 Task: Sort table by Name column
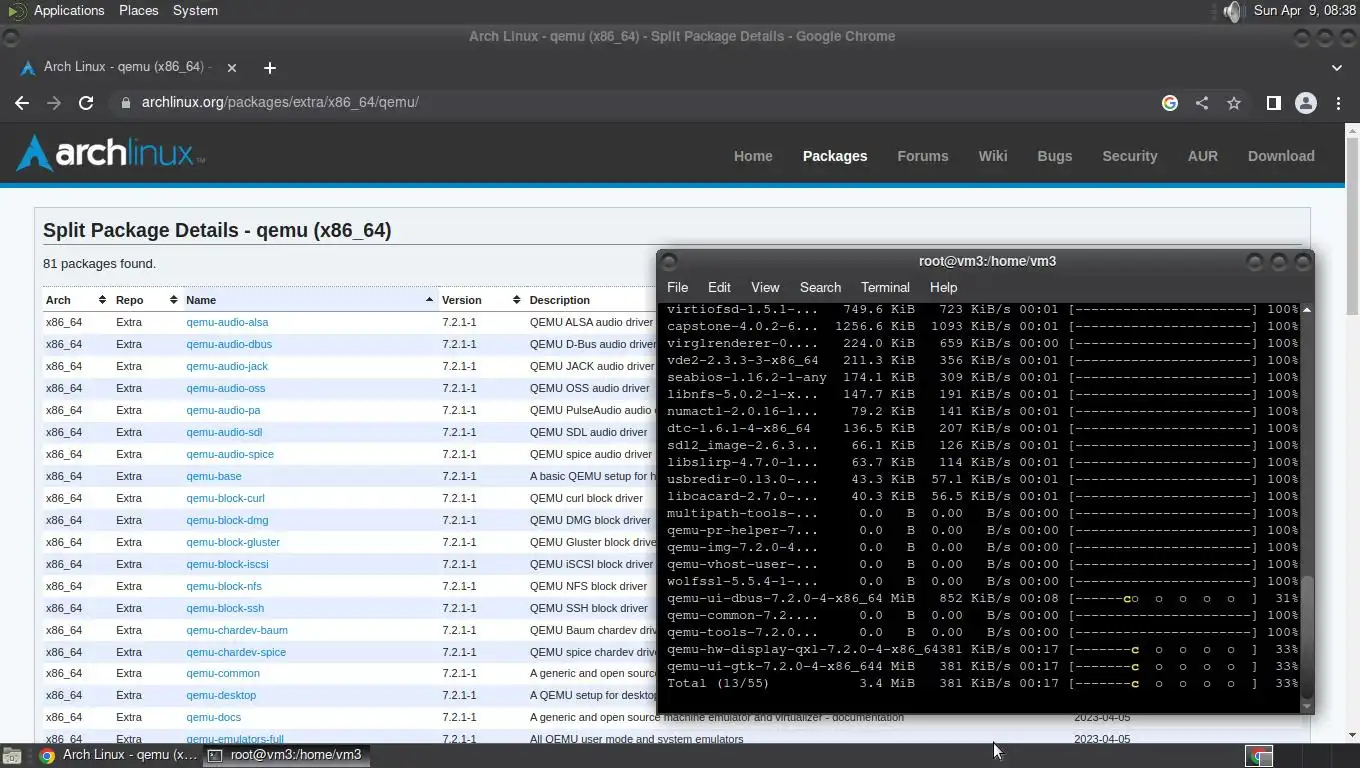click(309, 300)
